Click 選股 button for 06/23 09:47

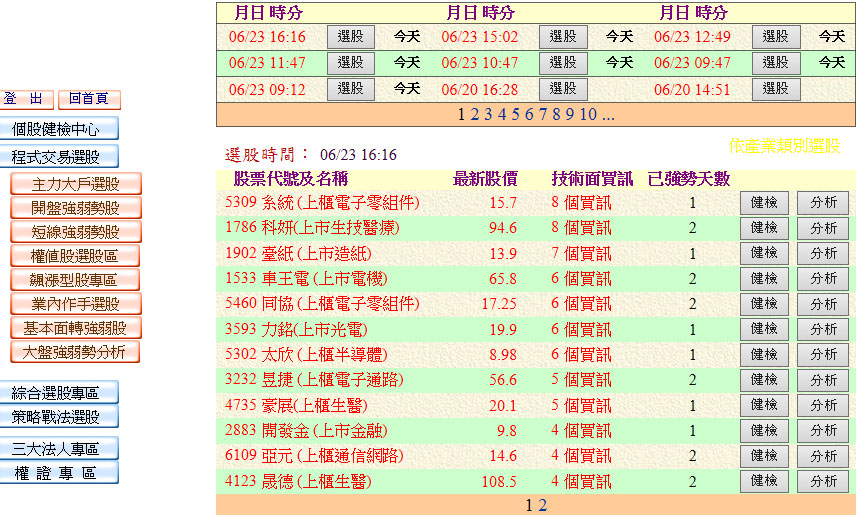tap(776, 62)
